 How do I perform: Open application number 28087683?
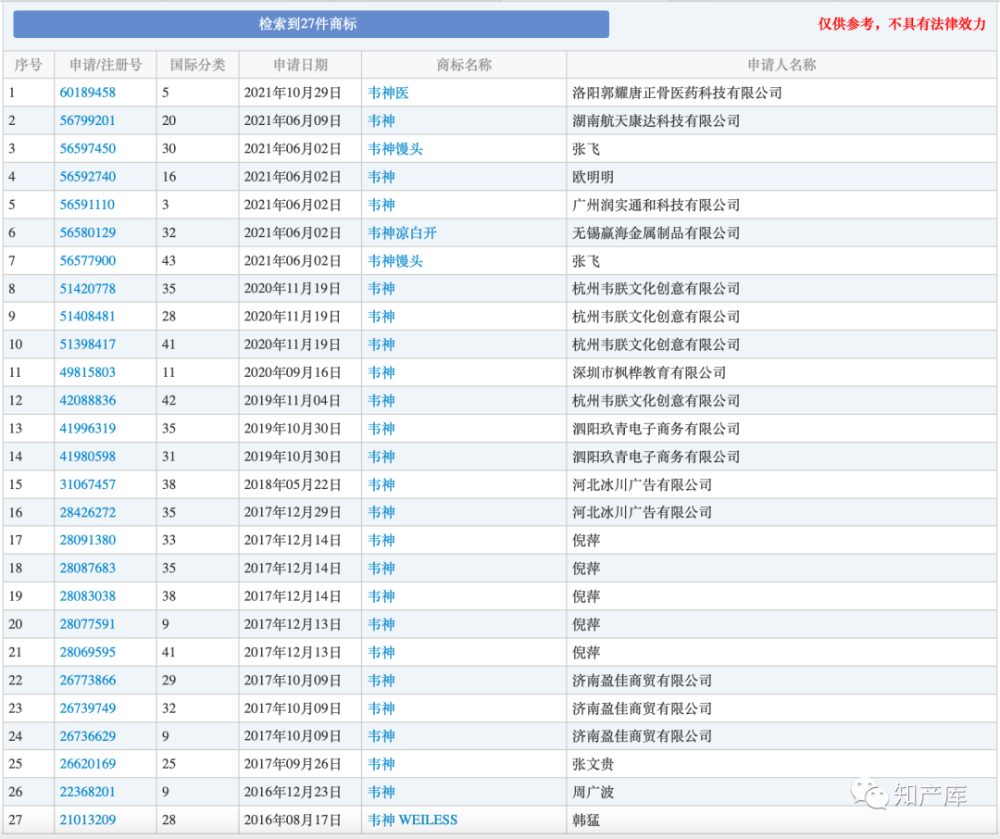coord(87,569)
